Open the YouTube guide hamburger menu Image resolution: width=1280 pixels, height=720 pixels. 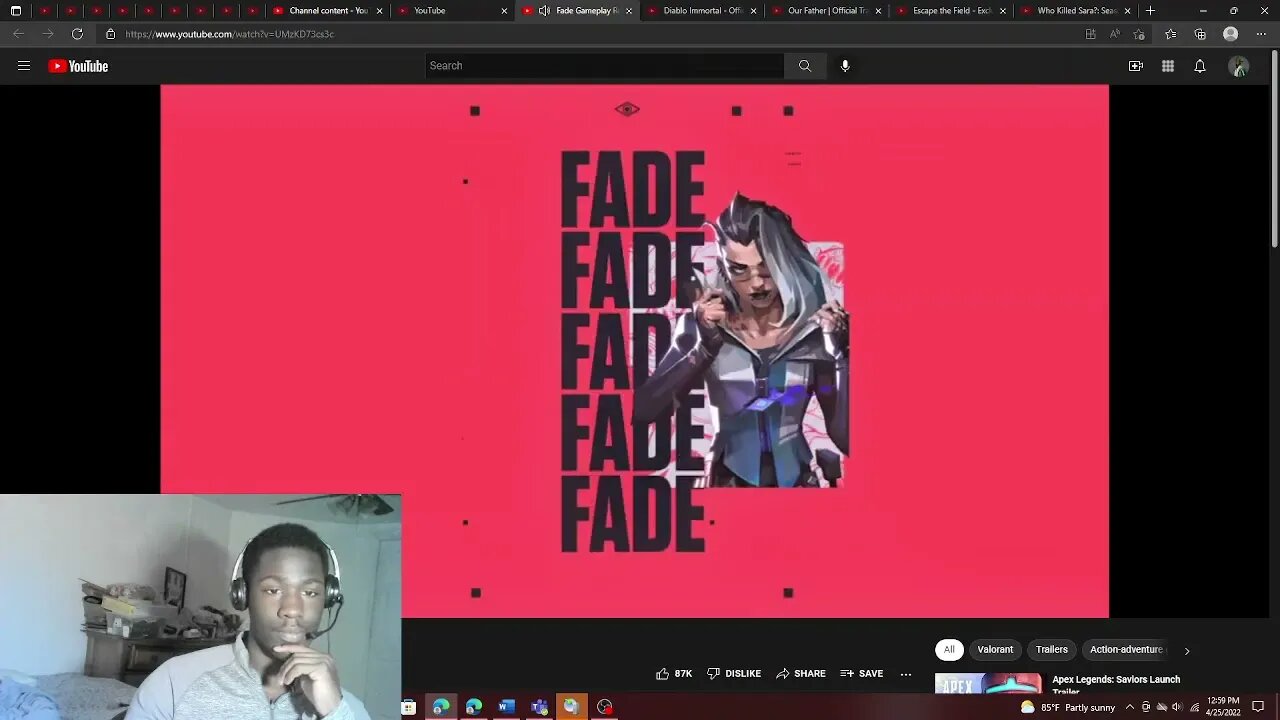(x=24, y=66)
